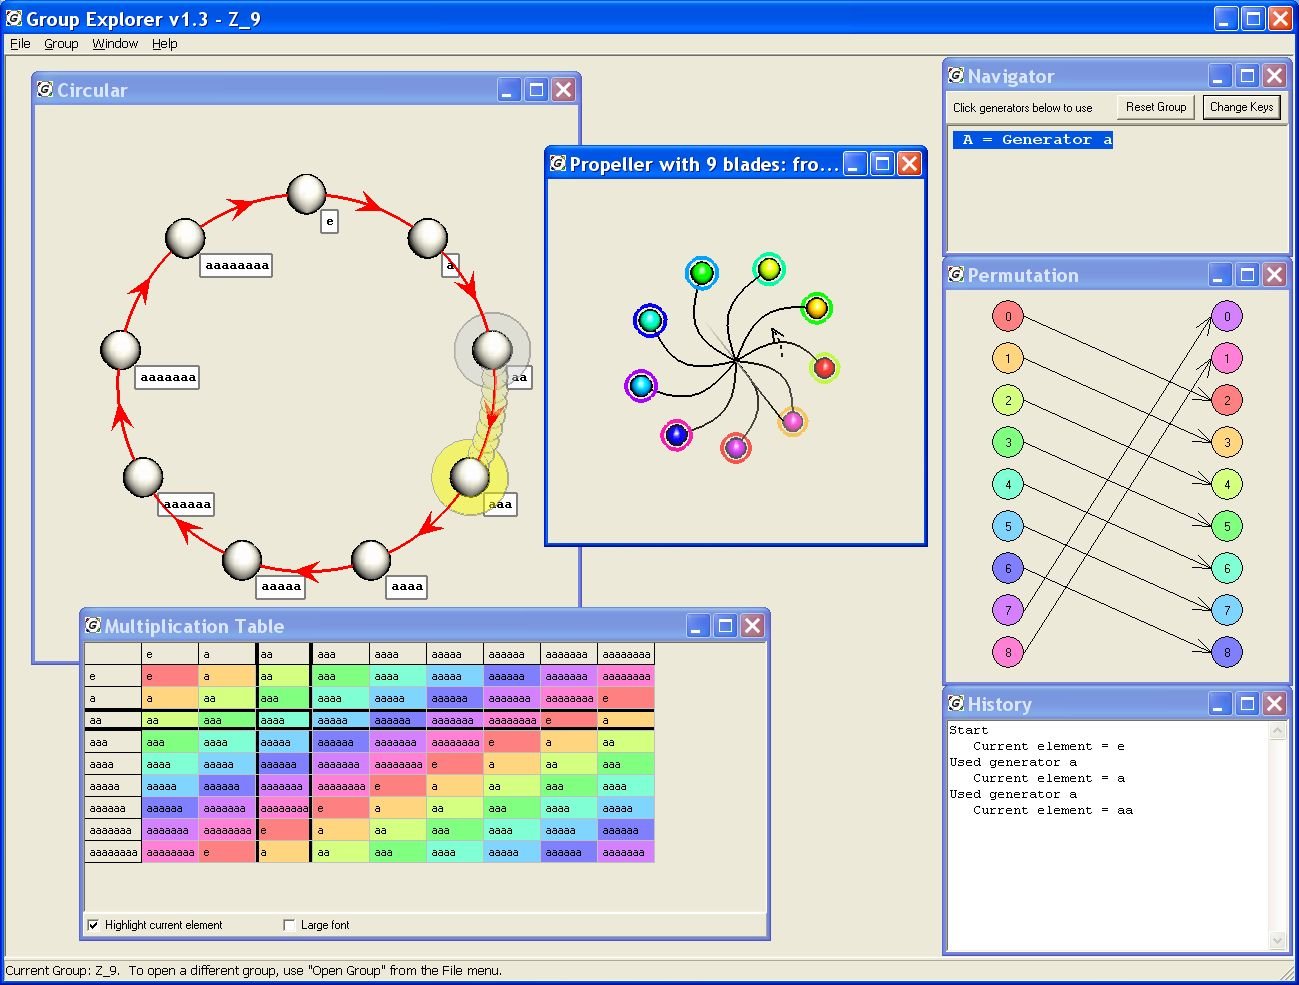Screen dimensions: 1299x985
Task: Click the G icon on the Circular window titlebar
Action: coord(43,89)
